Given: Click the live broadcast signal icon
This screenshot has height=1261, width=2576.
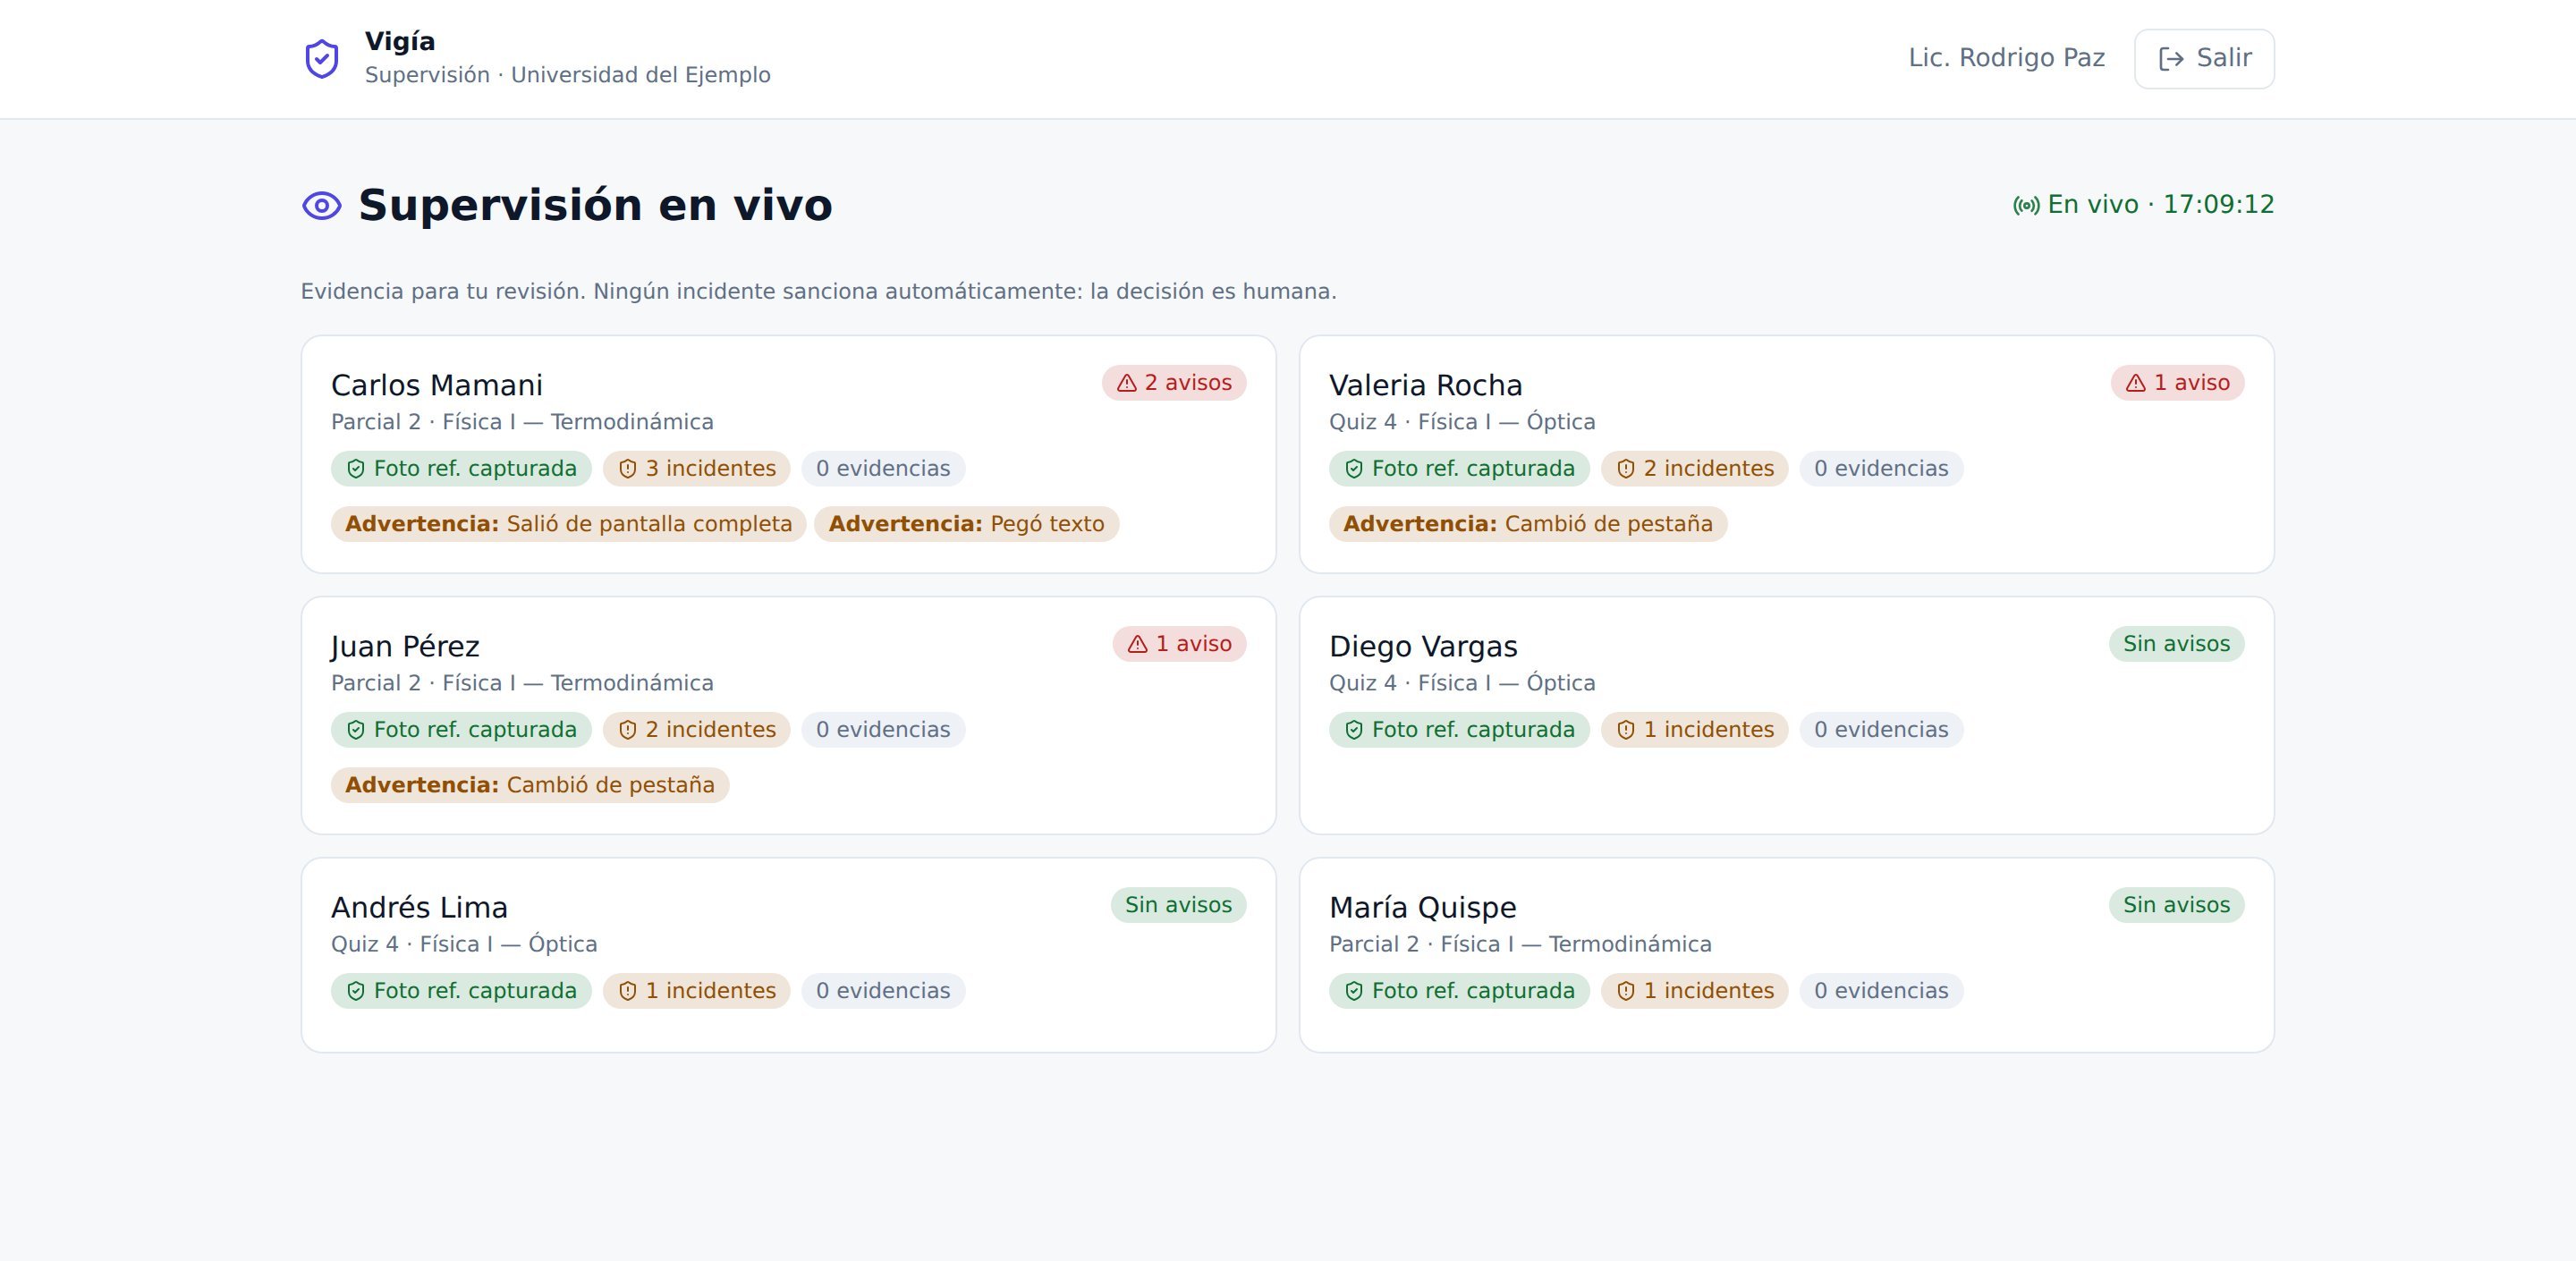Looking at the screenshot, I should [2026, 206].
